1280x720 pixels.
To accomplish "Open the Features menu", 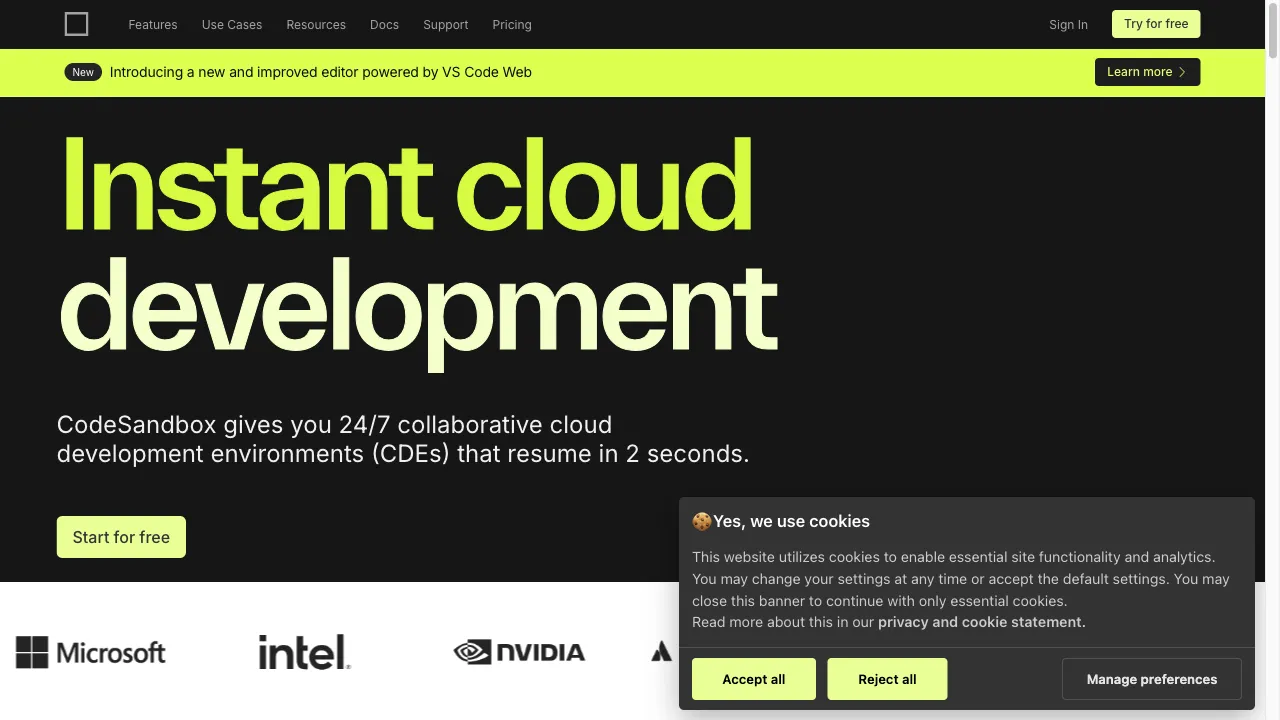I will pyautogui.click(x=153, y=25).
